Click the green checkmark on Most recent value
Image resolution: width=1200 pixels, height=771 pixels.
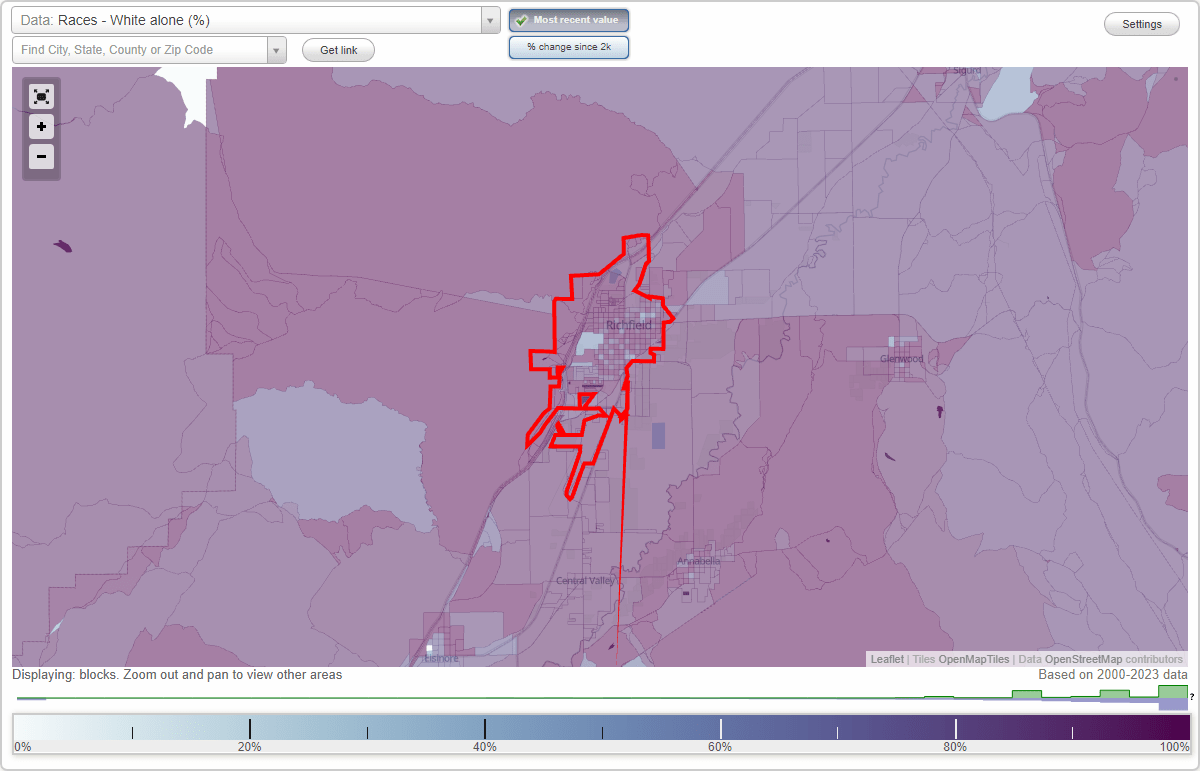tap(523, 19)
